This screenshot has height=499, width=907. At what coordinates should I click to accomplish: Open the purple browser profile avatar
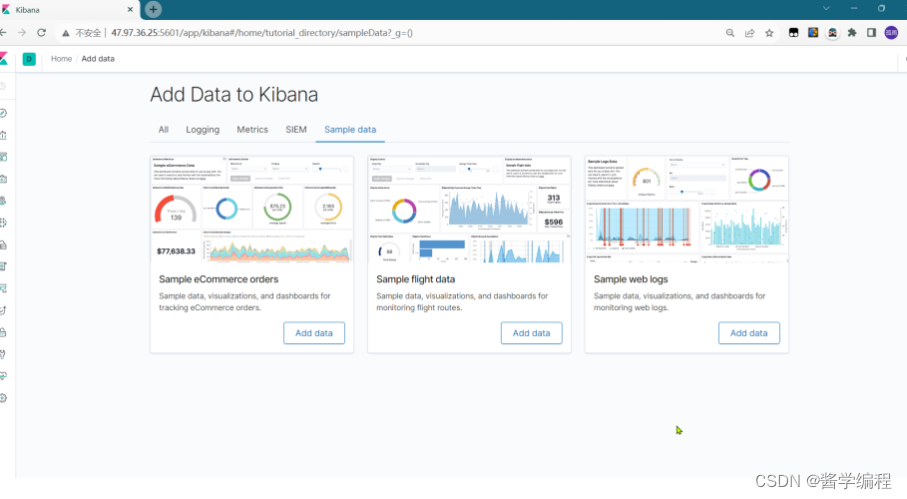891,33
